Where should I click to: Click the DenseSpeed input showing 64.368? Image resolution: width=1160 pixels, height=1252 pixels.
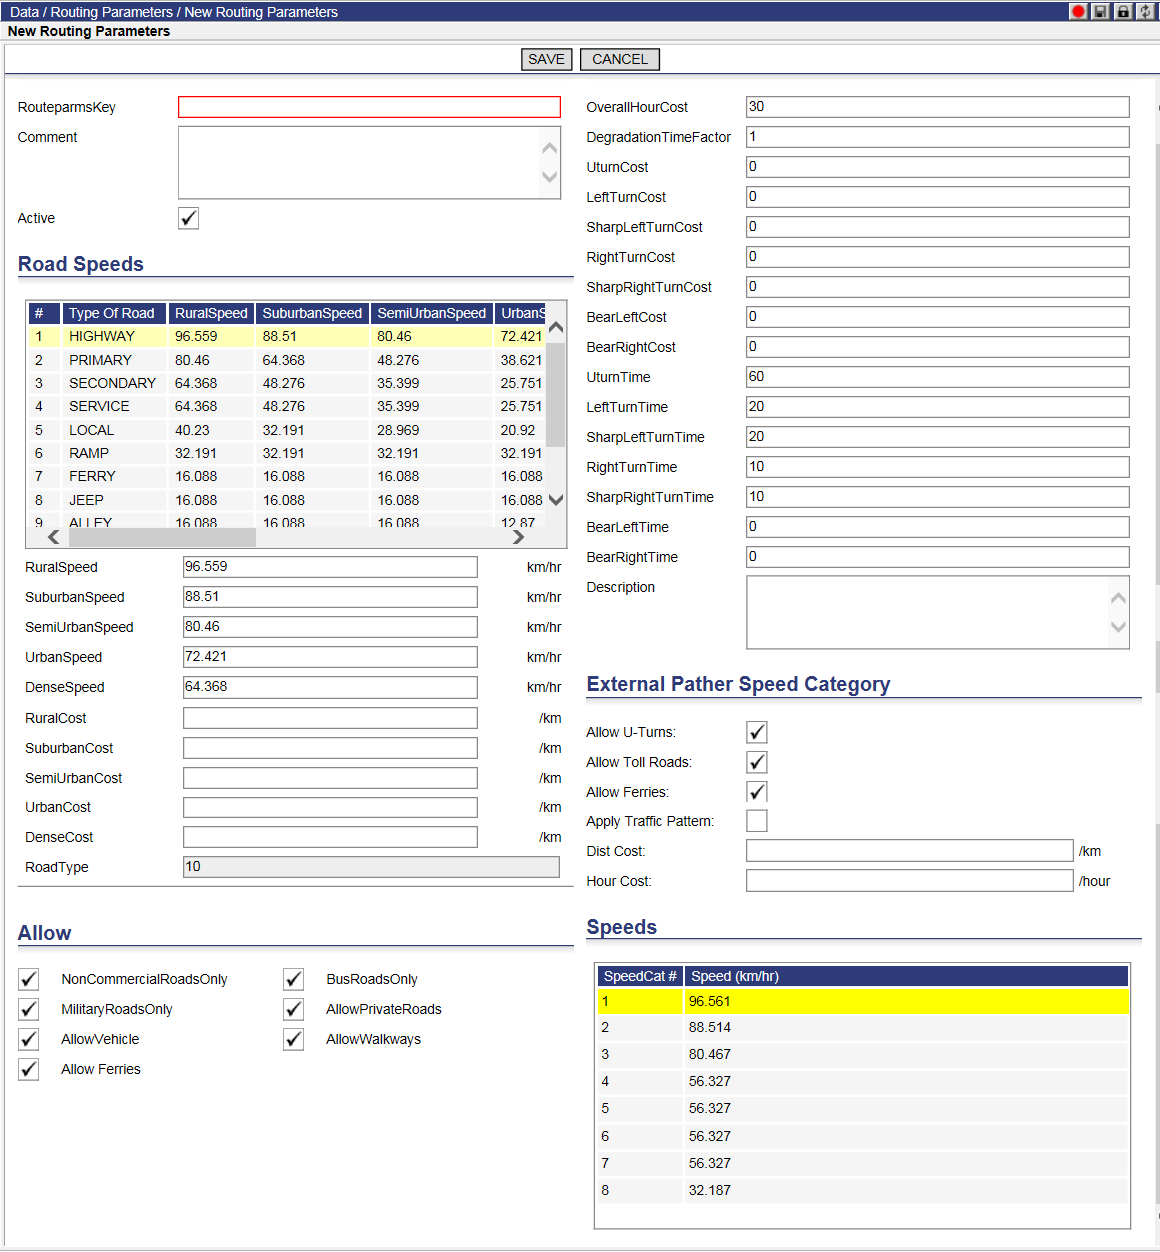pos(330,687)
